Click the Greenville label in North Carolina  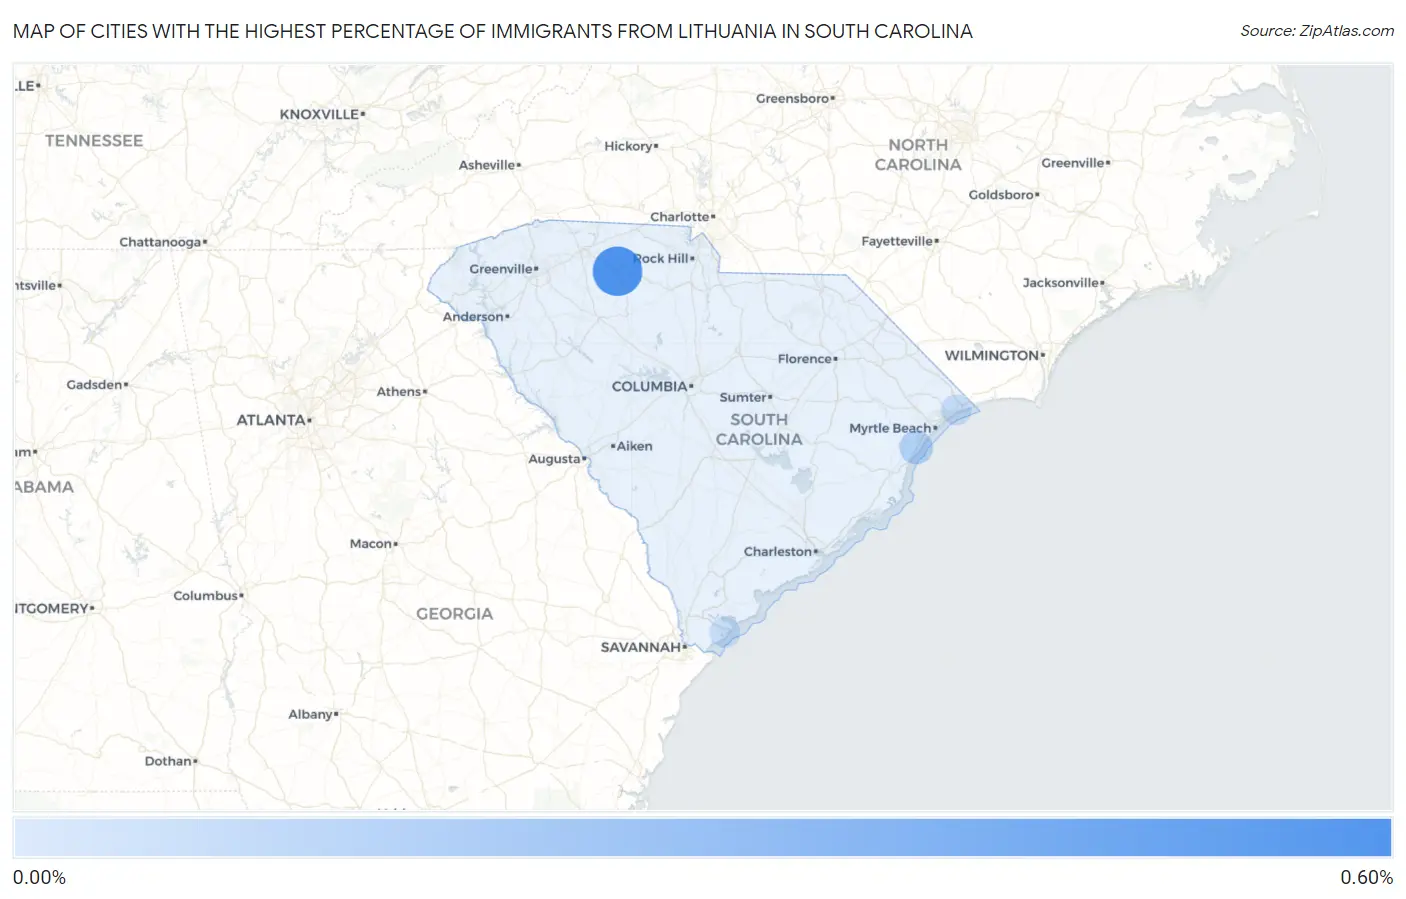[1073, 163]
